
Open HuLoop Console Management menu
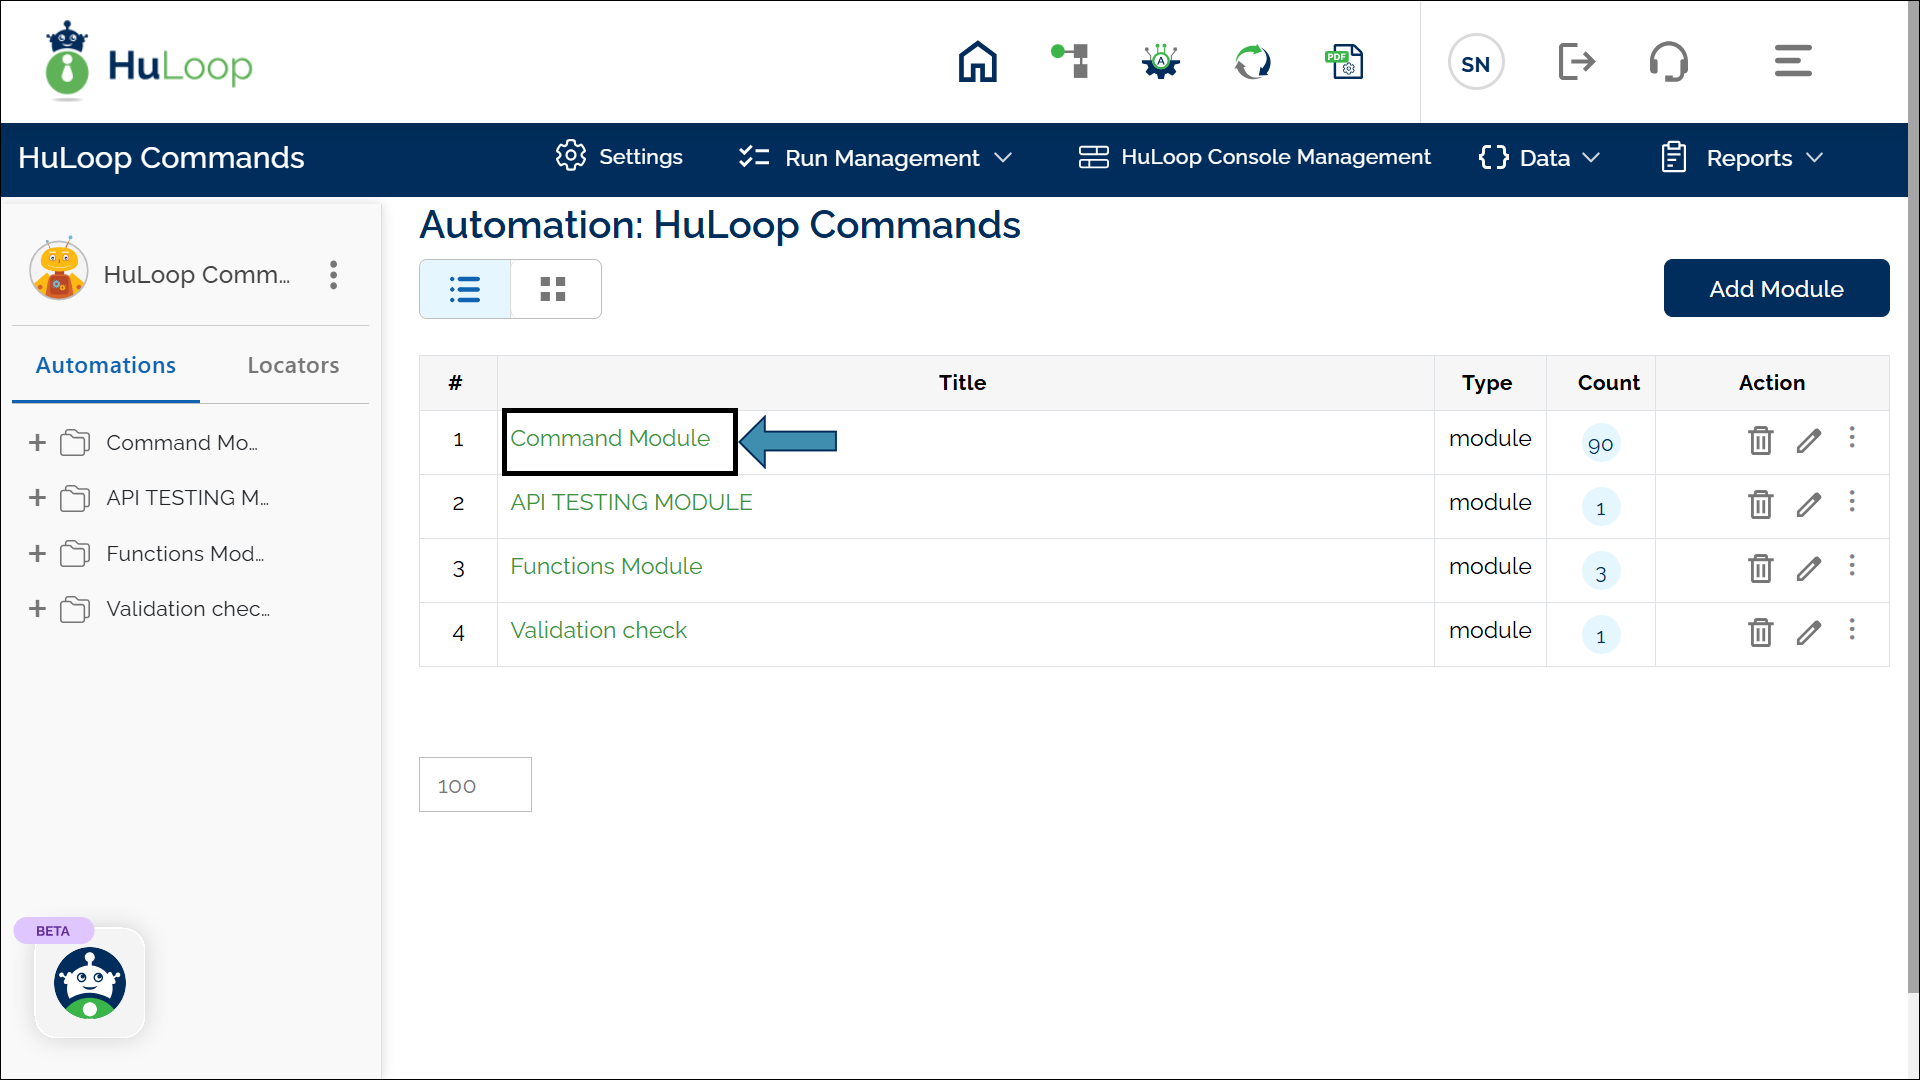(1255, 157)
